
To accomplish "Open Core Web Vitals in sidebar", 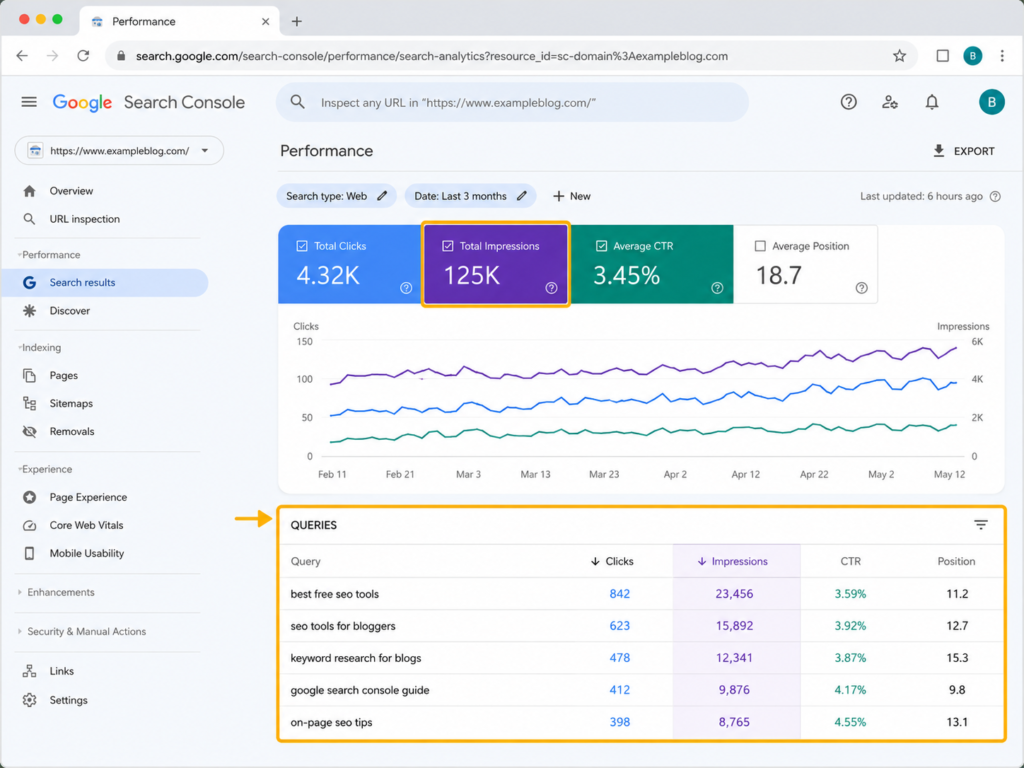I will pyautogui.click(x=86, y=525).
